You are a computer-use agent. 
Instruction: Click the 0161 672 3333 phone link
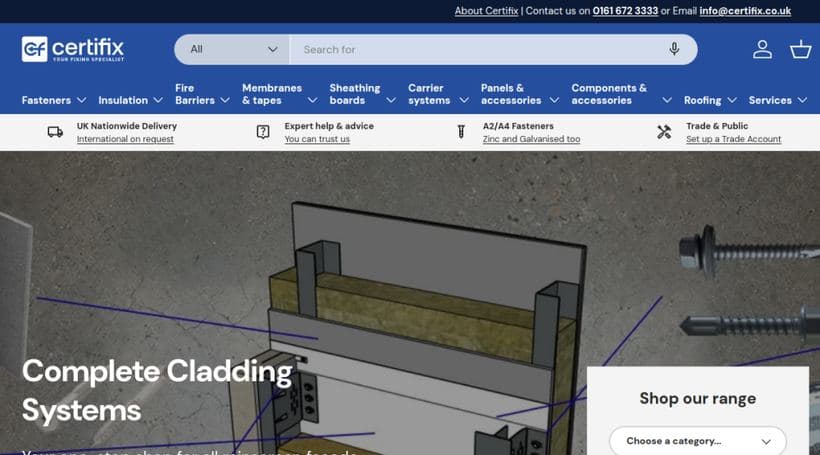pyautogui.click(x=625, y=11)
